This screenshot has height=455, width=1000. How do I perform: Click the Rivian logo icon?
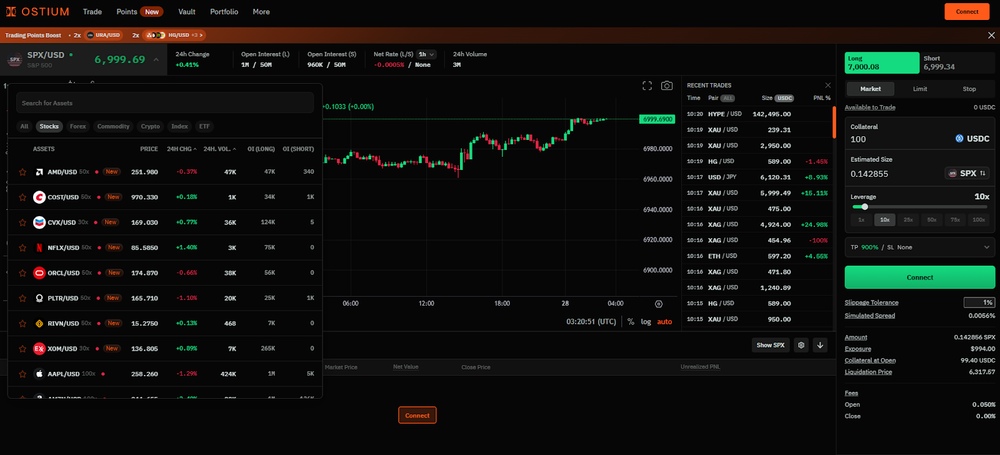coord(39,324)
